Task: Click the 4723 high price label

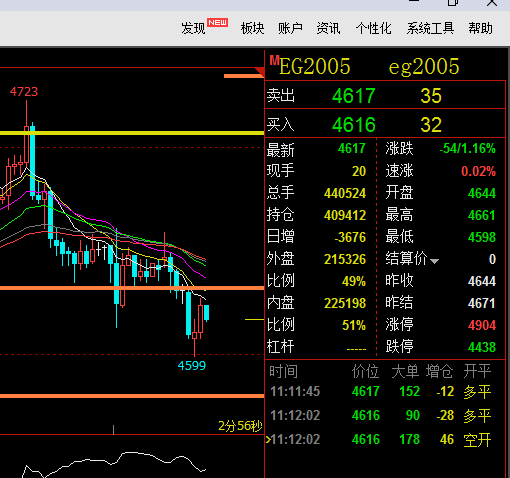Action: coord(24,91)
